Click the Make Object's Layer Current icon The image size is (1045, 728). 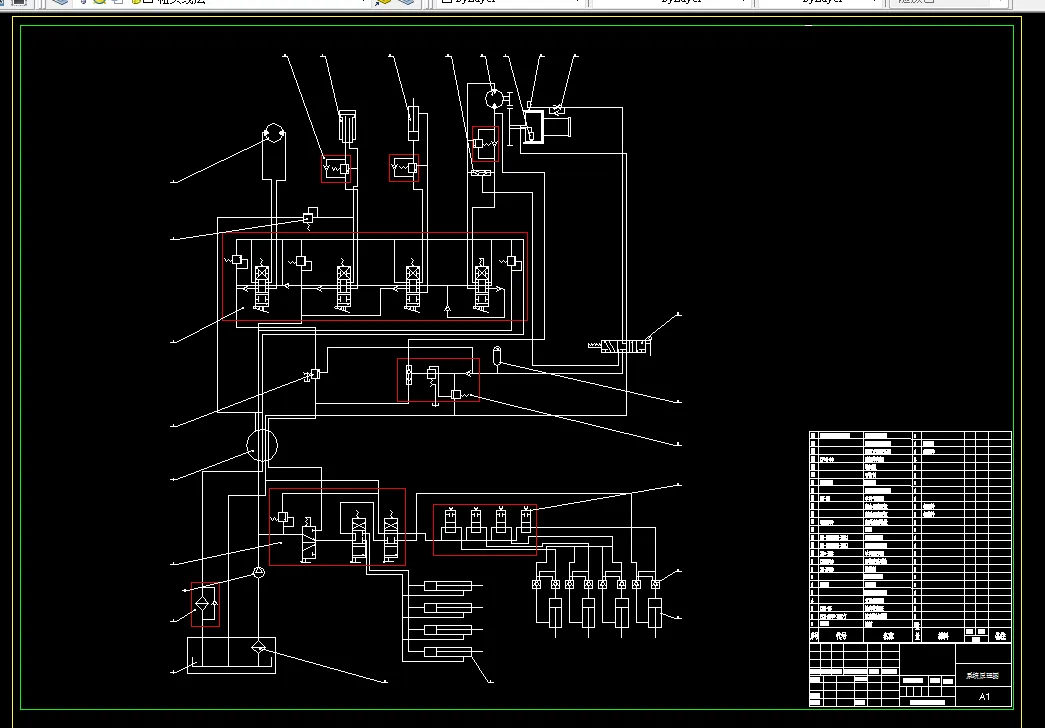384,2
